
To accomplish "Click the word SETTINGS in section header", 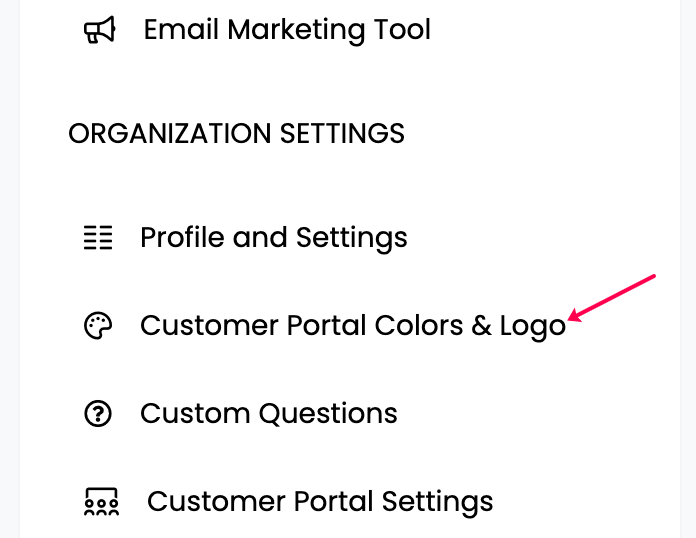I will [x=342, y=133].
